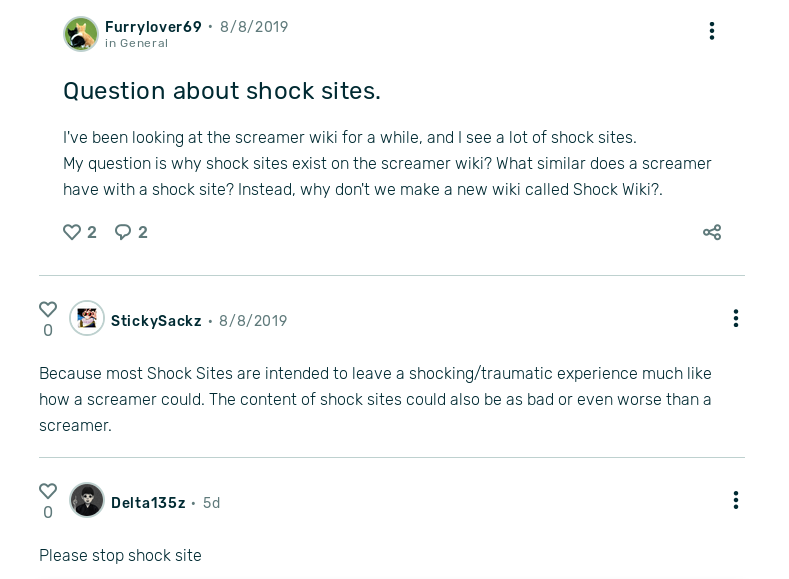Viewport: 789px width, 579px height.
Task: Click the post title Question about shock sites
Action: click(x=222, y=91)
